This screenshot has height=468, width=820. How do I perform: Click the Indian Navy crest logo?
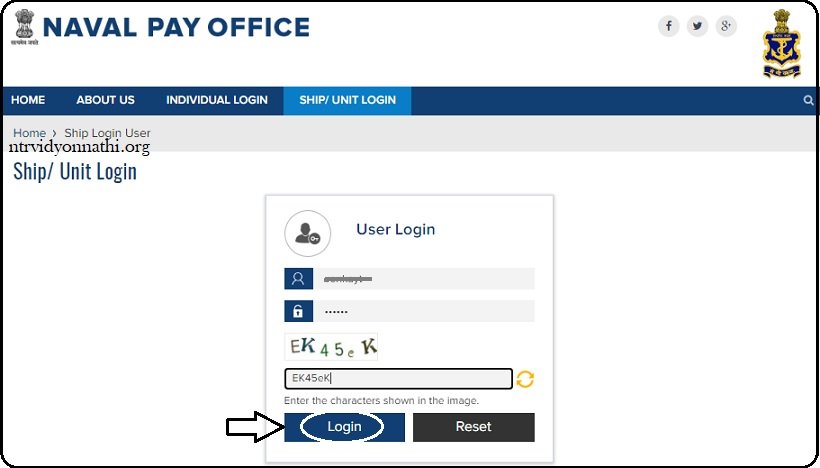[x=781, y=44]
